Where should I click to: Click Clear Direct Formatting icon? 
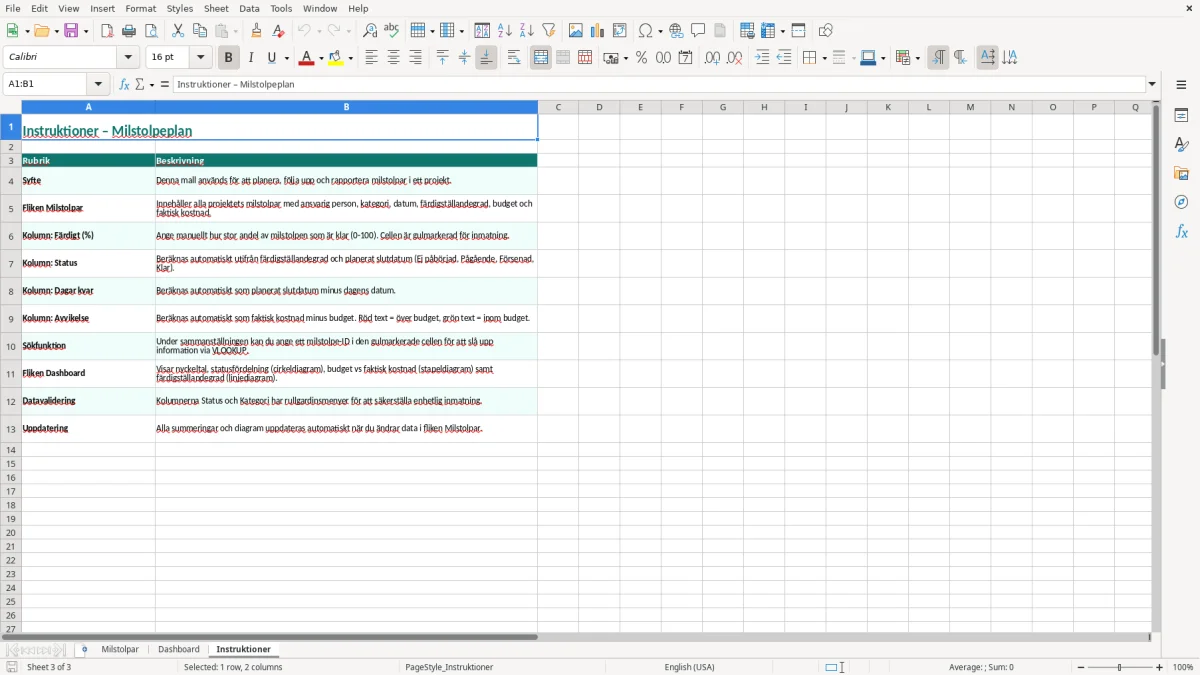tap(278, 31)
